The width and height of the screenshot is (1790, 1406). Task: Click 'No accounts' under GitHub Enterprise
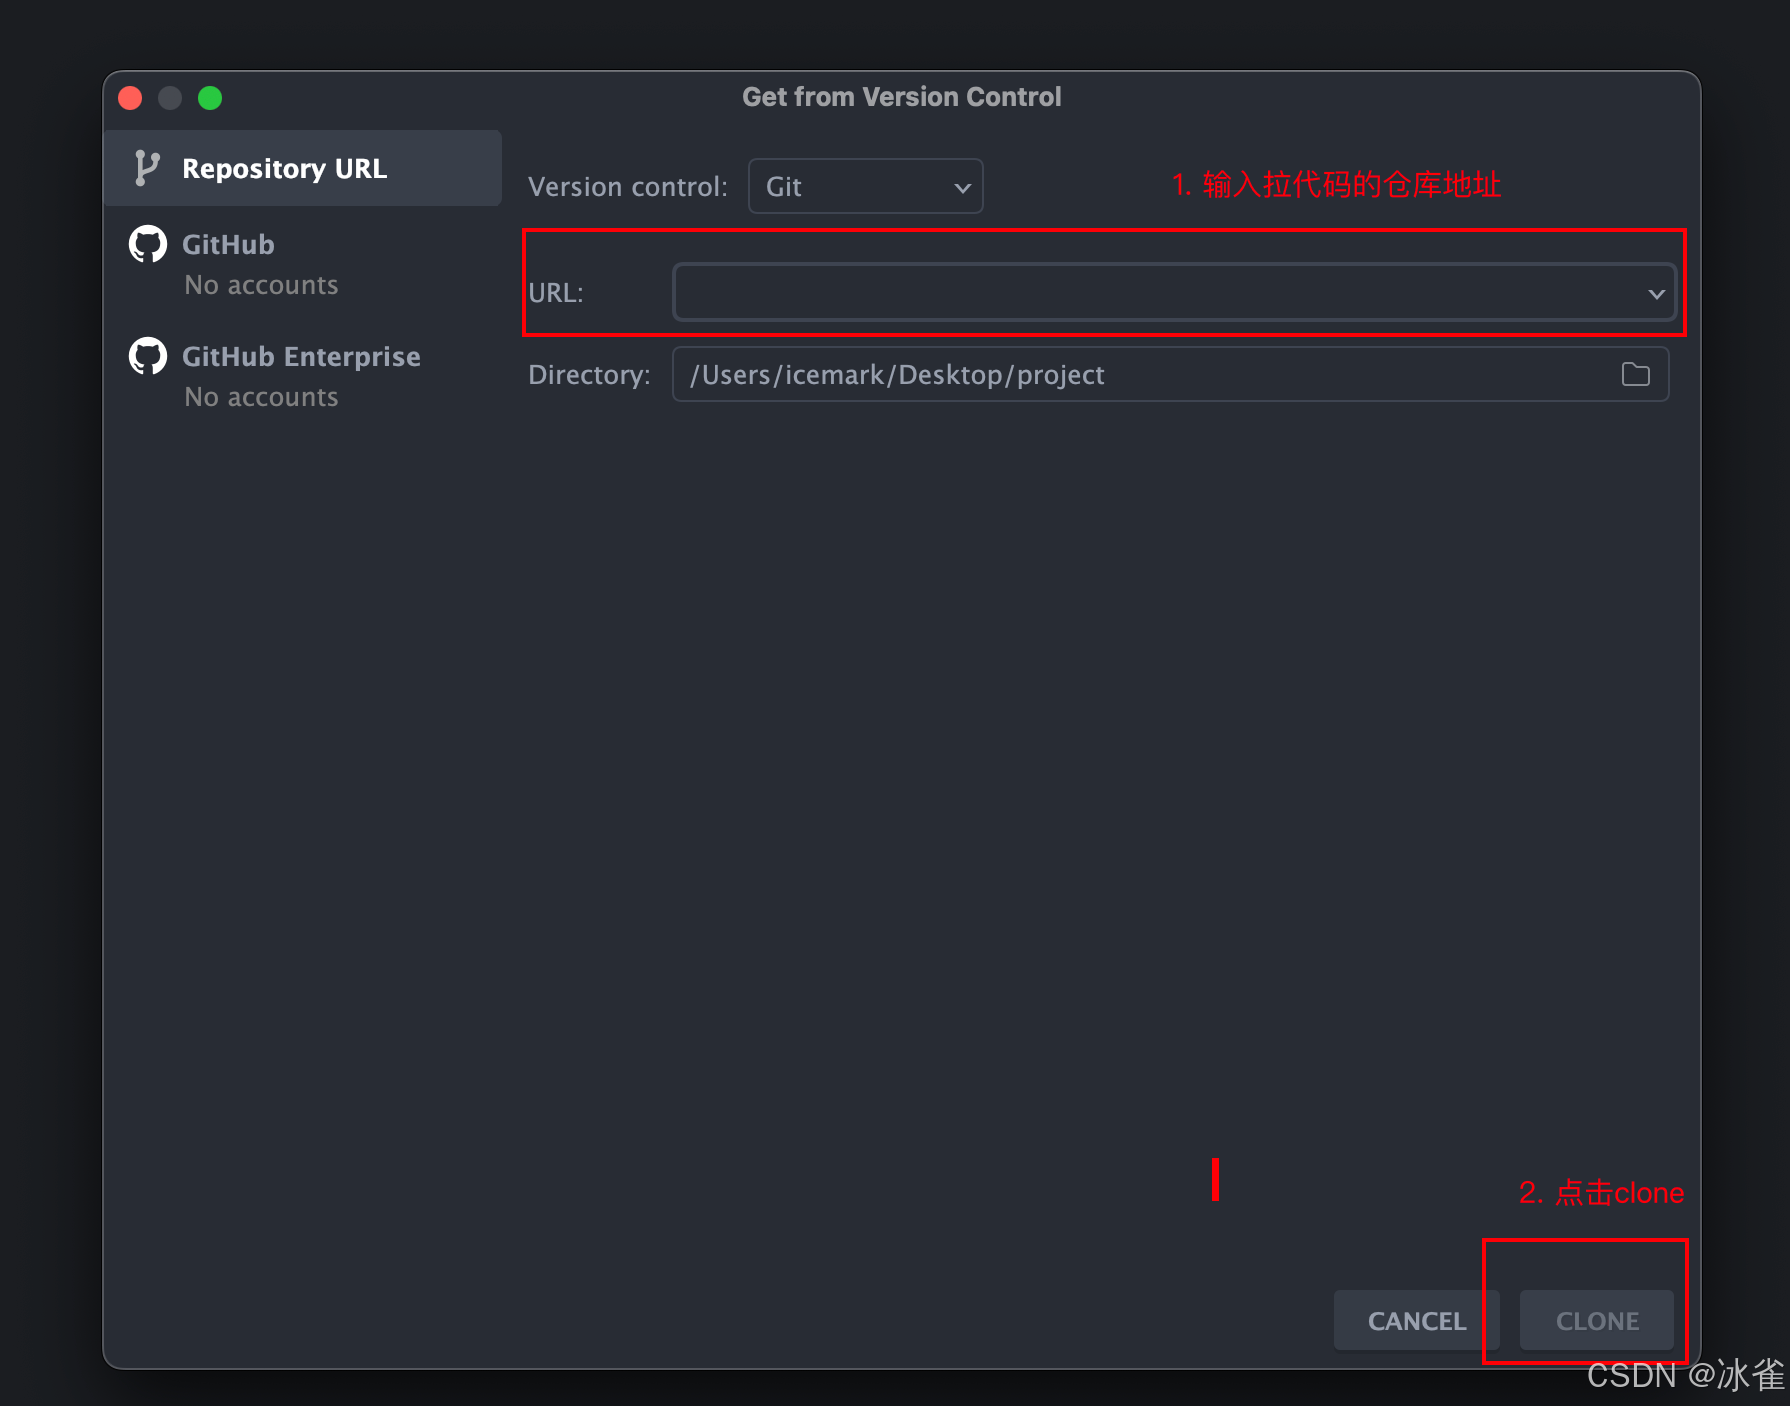point(261,398)
